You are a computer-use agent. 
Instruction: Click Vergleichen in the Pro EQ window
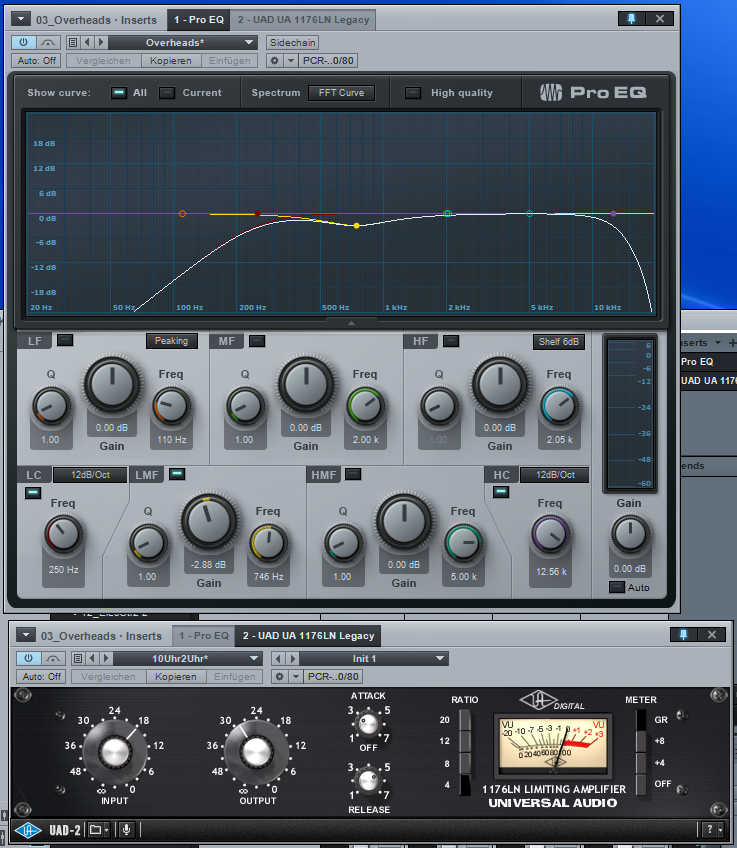pyautogui.click(x=104, y=61)
